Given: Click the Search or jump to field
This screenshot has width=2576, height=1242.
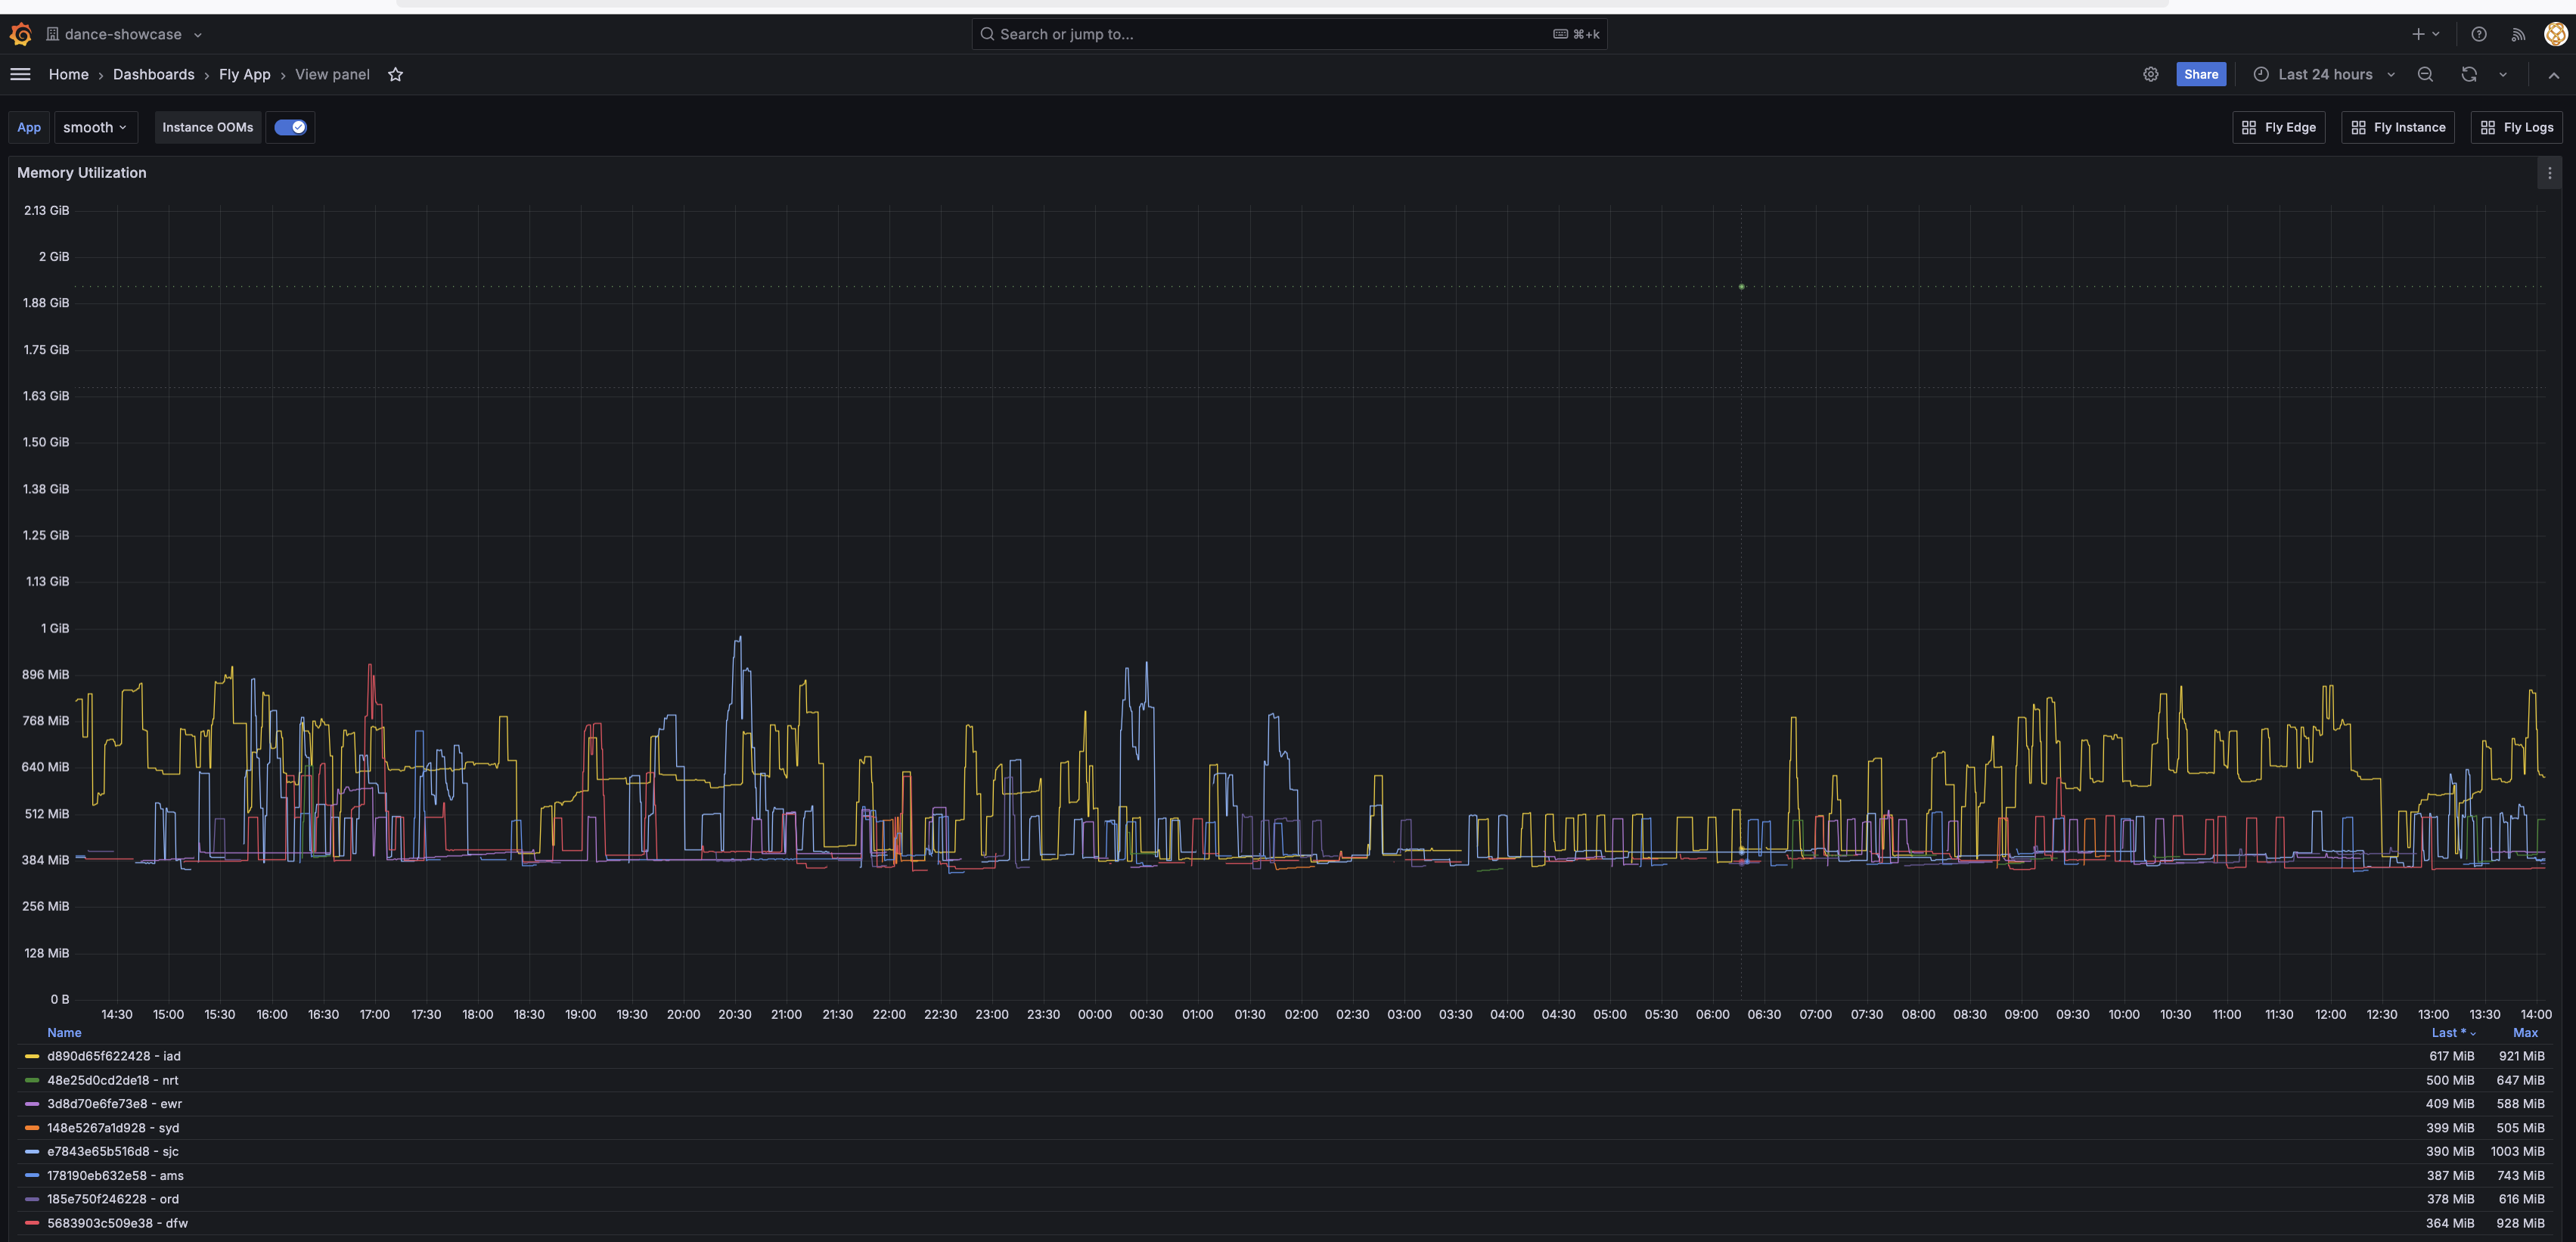Looking at the screenshot, I should (1288, 33).
